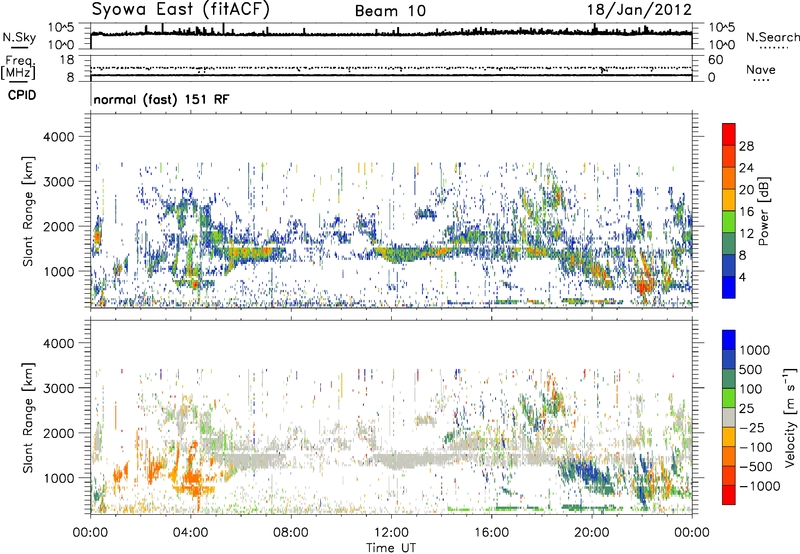Select the "N.Sky" legend label

coord(19,37)
